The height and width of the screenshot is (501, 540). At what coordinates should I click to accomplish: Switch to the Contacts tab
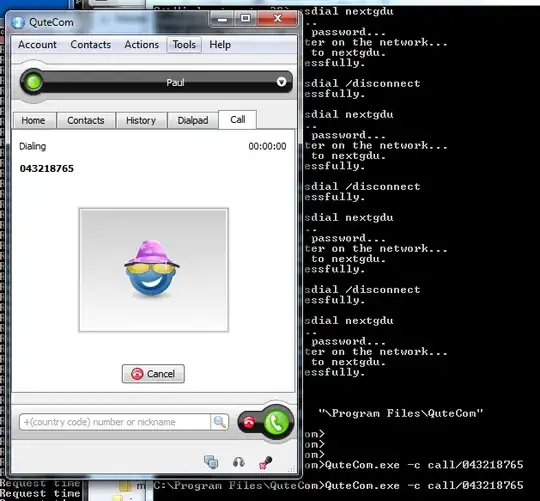pyautogui.click(x=86, y=121)
